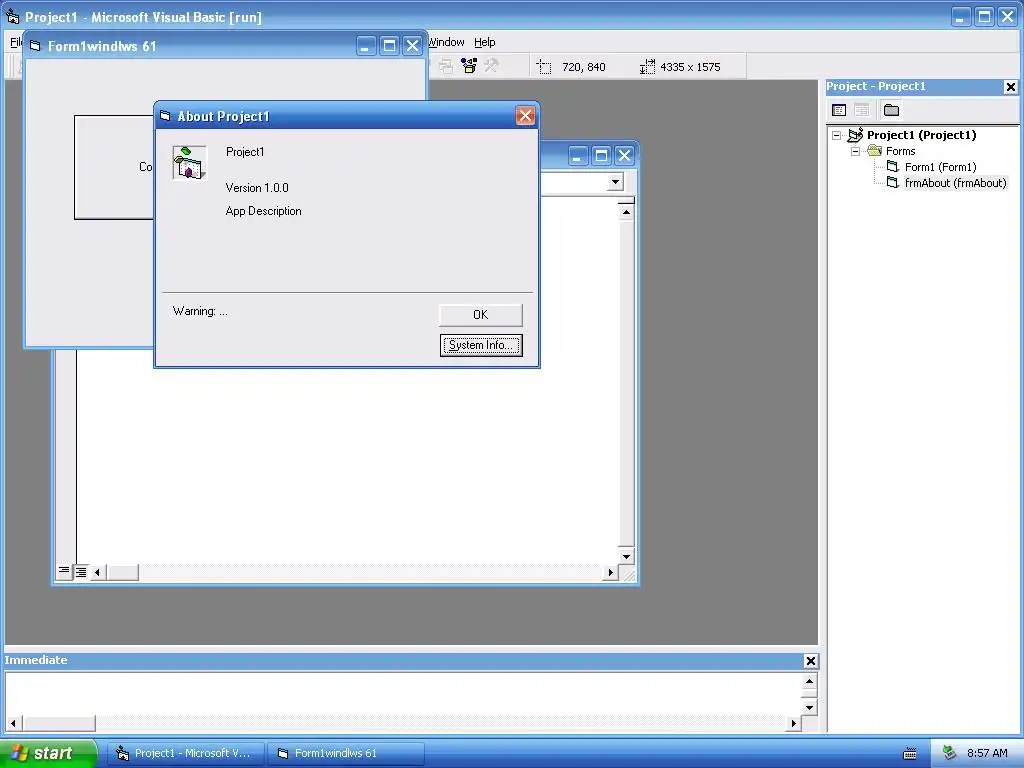Click the Project1 project icon in tree
The width and height of the screenshot is (1024, 768).
[856, 135]
